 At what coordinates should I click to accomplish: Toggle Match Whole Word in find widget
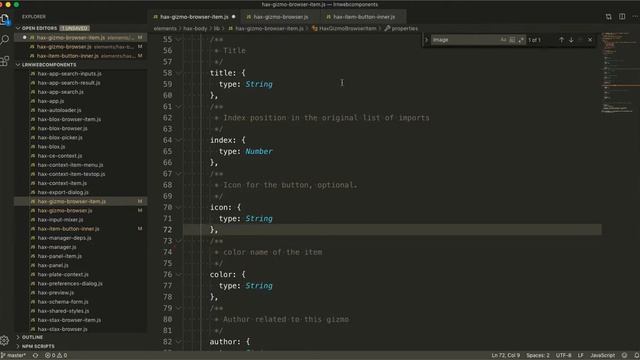pos(512,40)
